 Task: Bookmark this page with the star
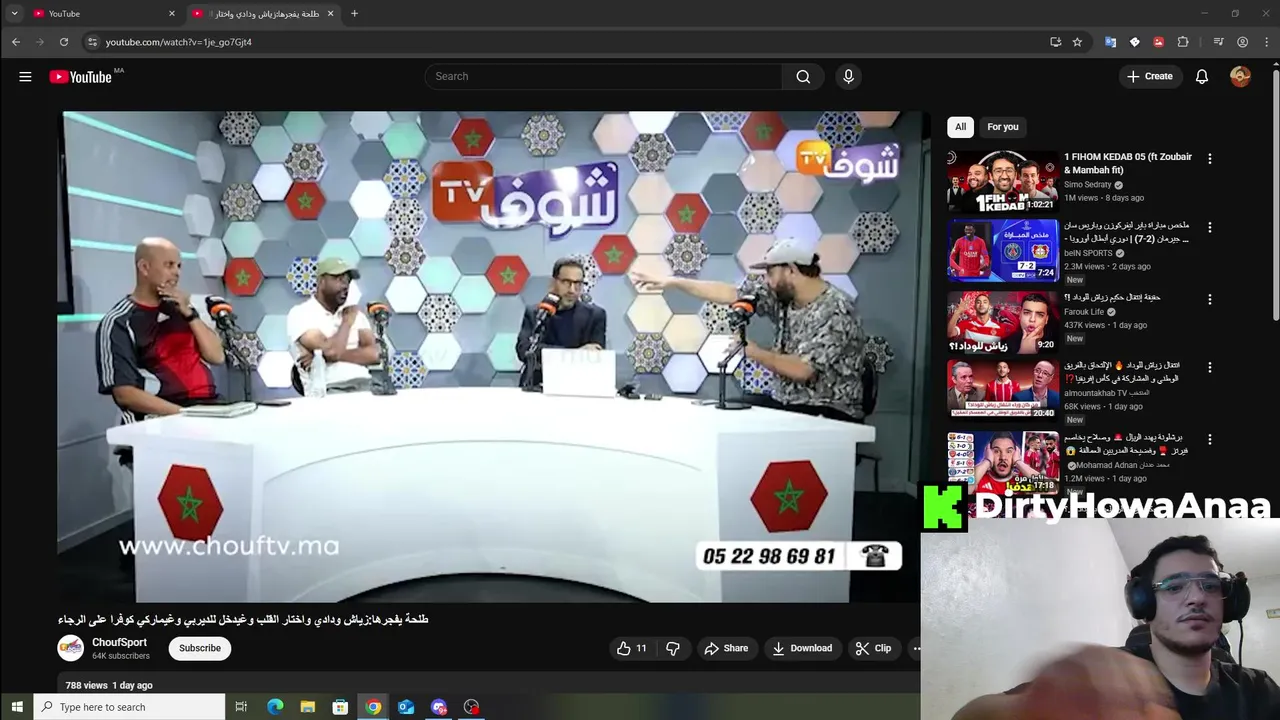pos(1077,42)
